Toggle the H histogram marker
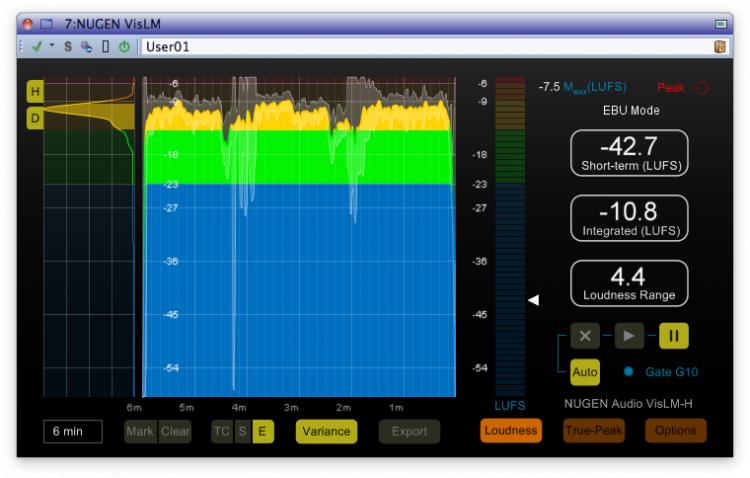The height and width of the screenshot is (478, 750). point(35,93)
